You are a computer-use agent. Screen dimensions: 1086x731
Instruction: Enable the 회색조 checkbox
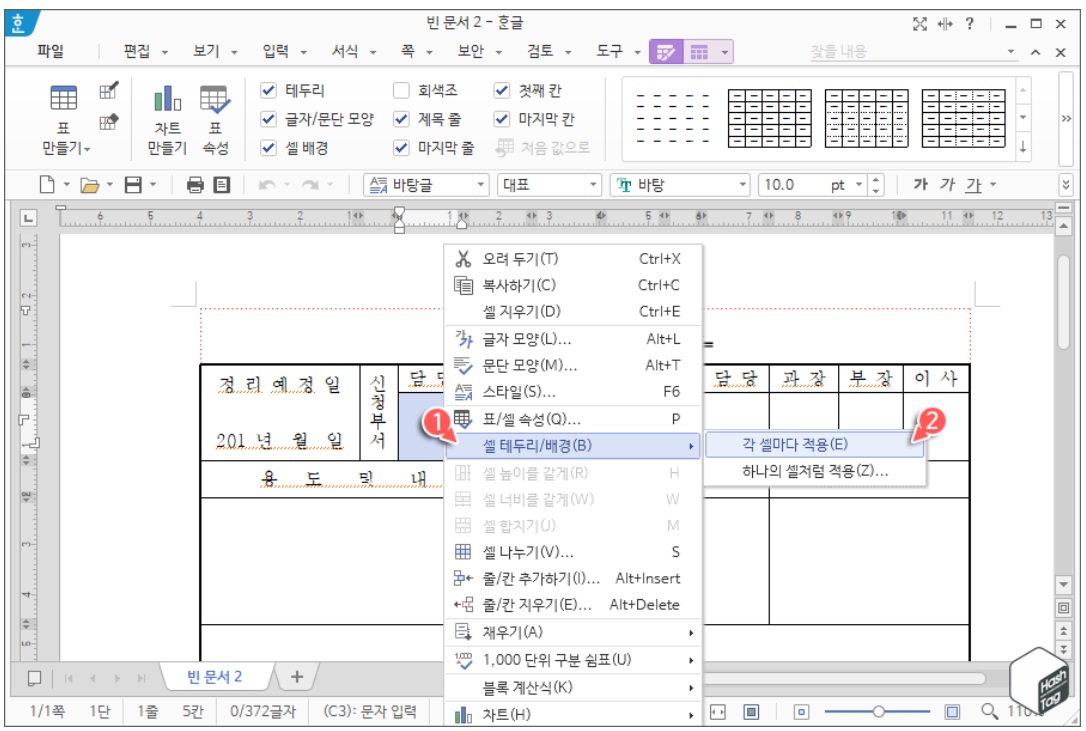click(x=401, y=90)
